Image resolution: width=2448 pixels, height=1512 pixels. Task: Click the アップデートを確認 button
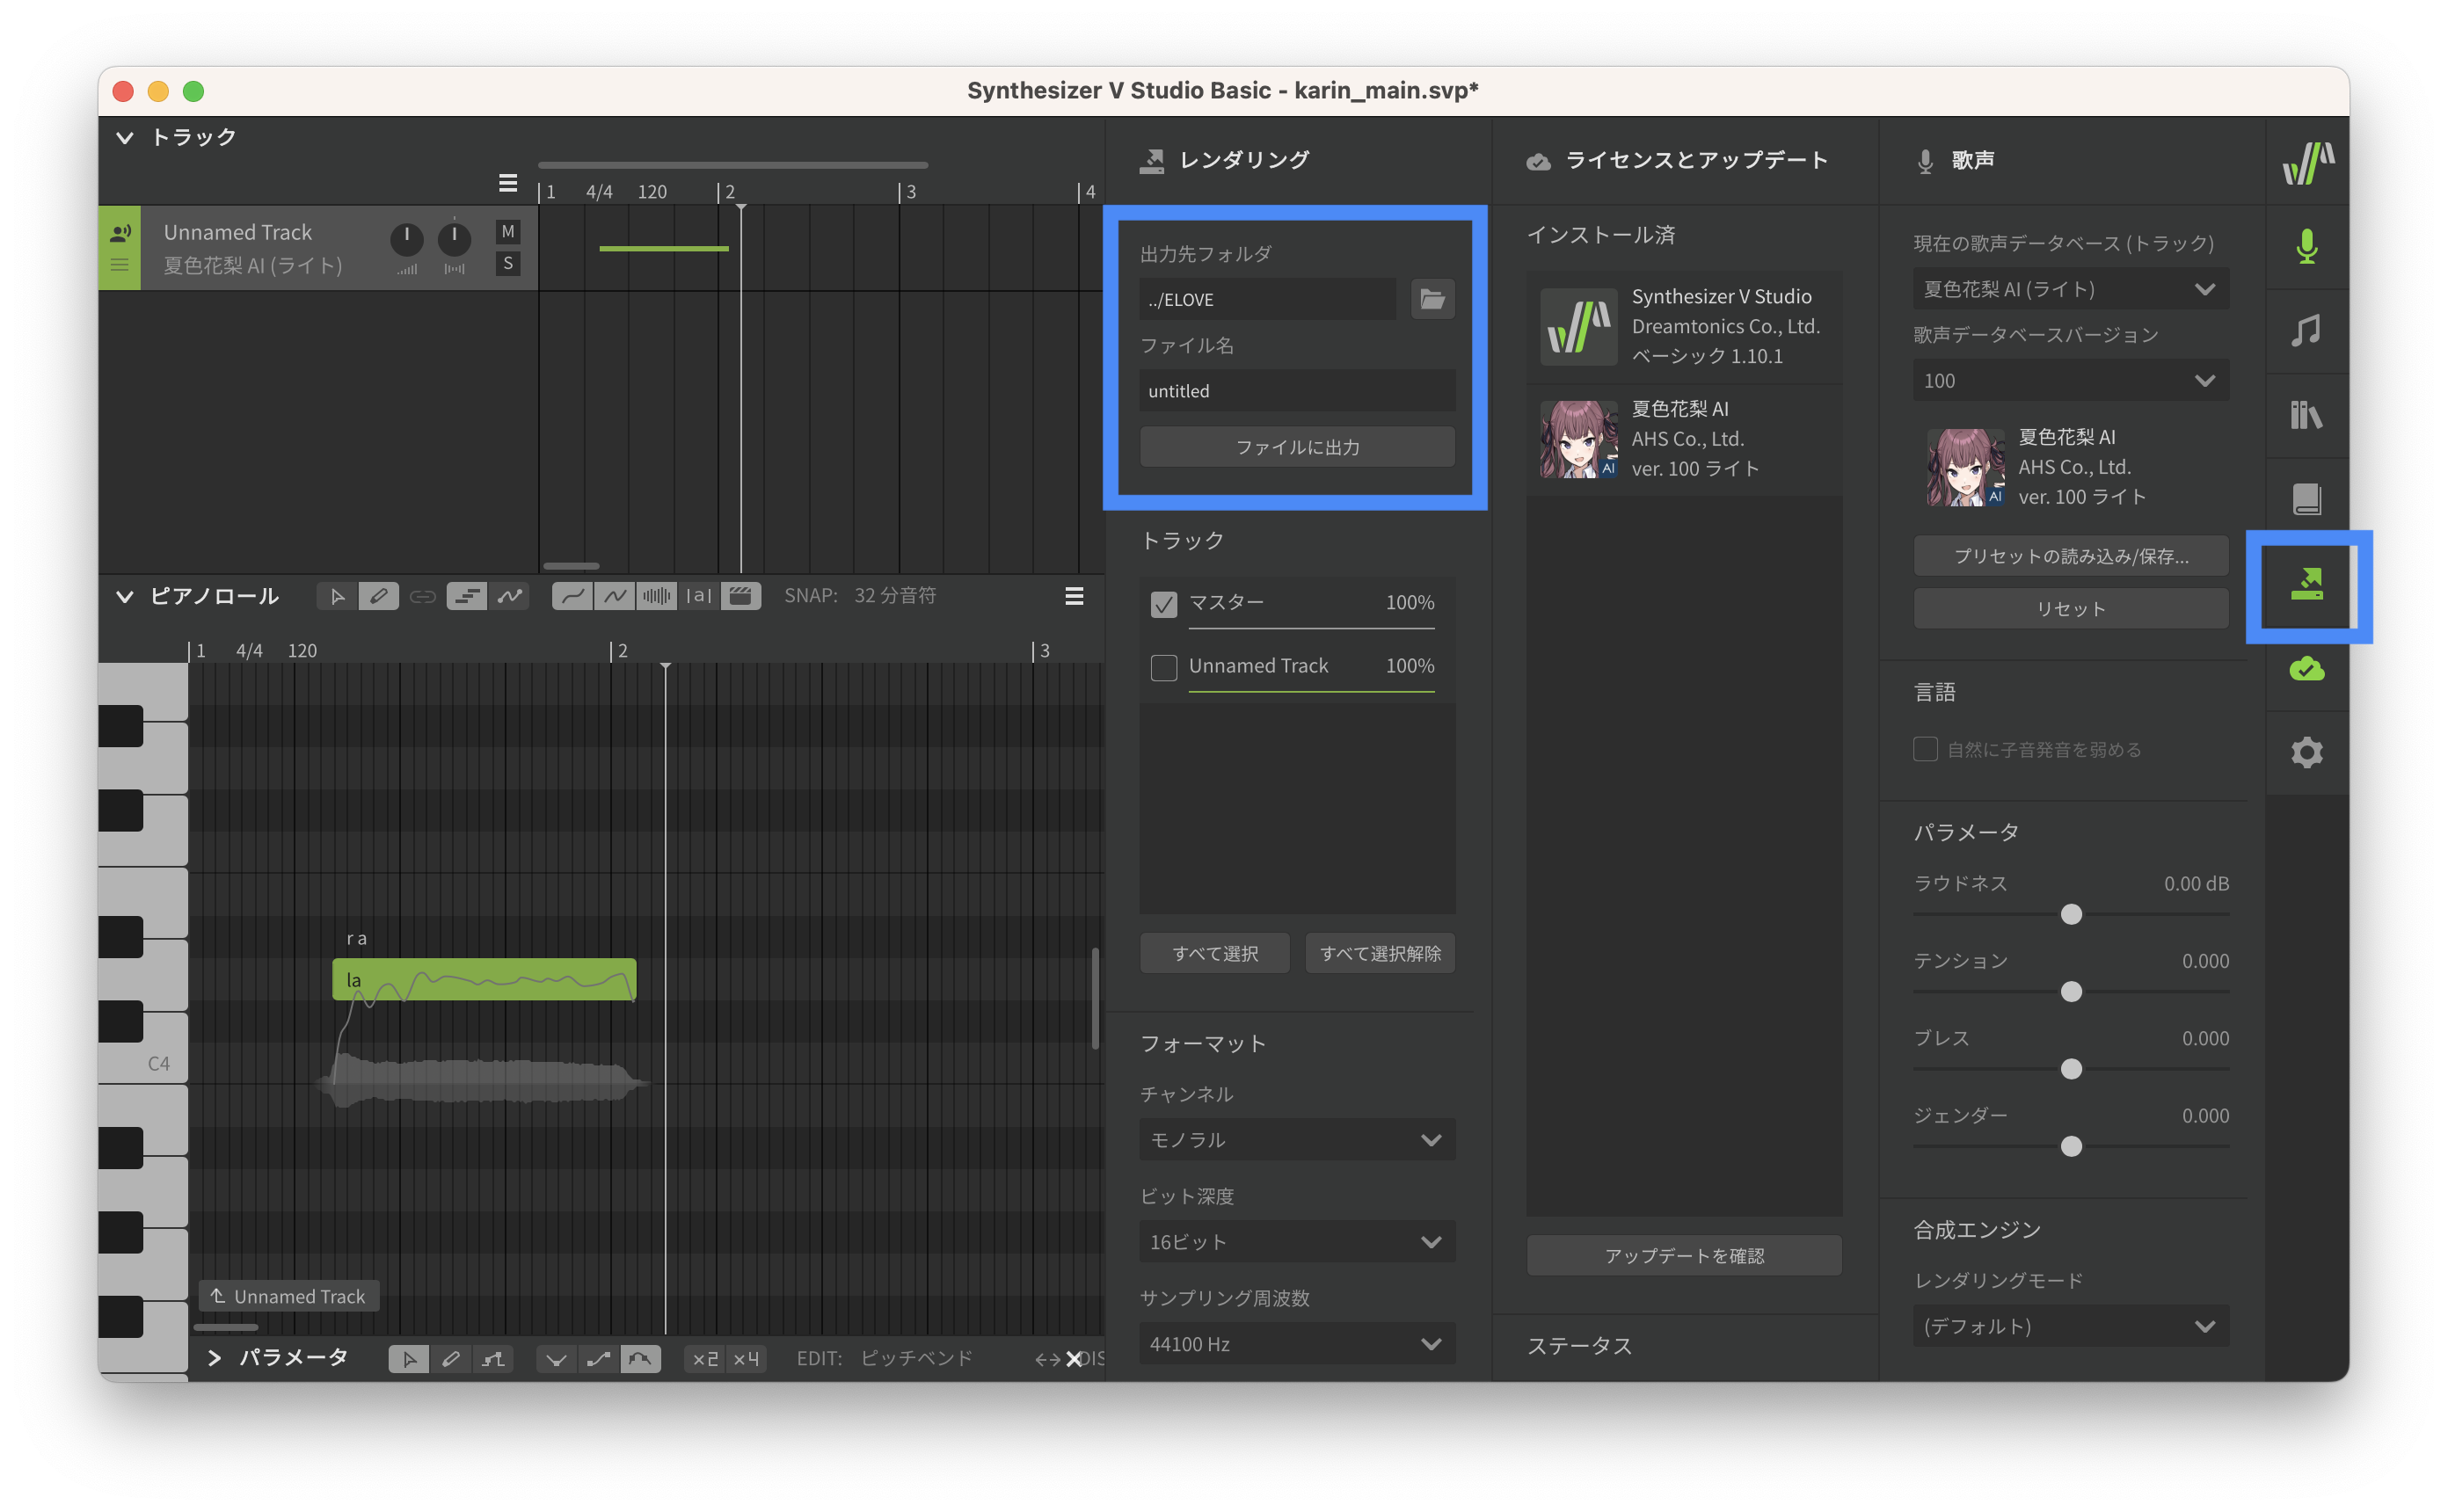pos(1684,1256)
